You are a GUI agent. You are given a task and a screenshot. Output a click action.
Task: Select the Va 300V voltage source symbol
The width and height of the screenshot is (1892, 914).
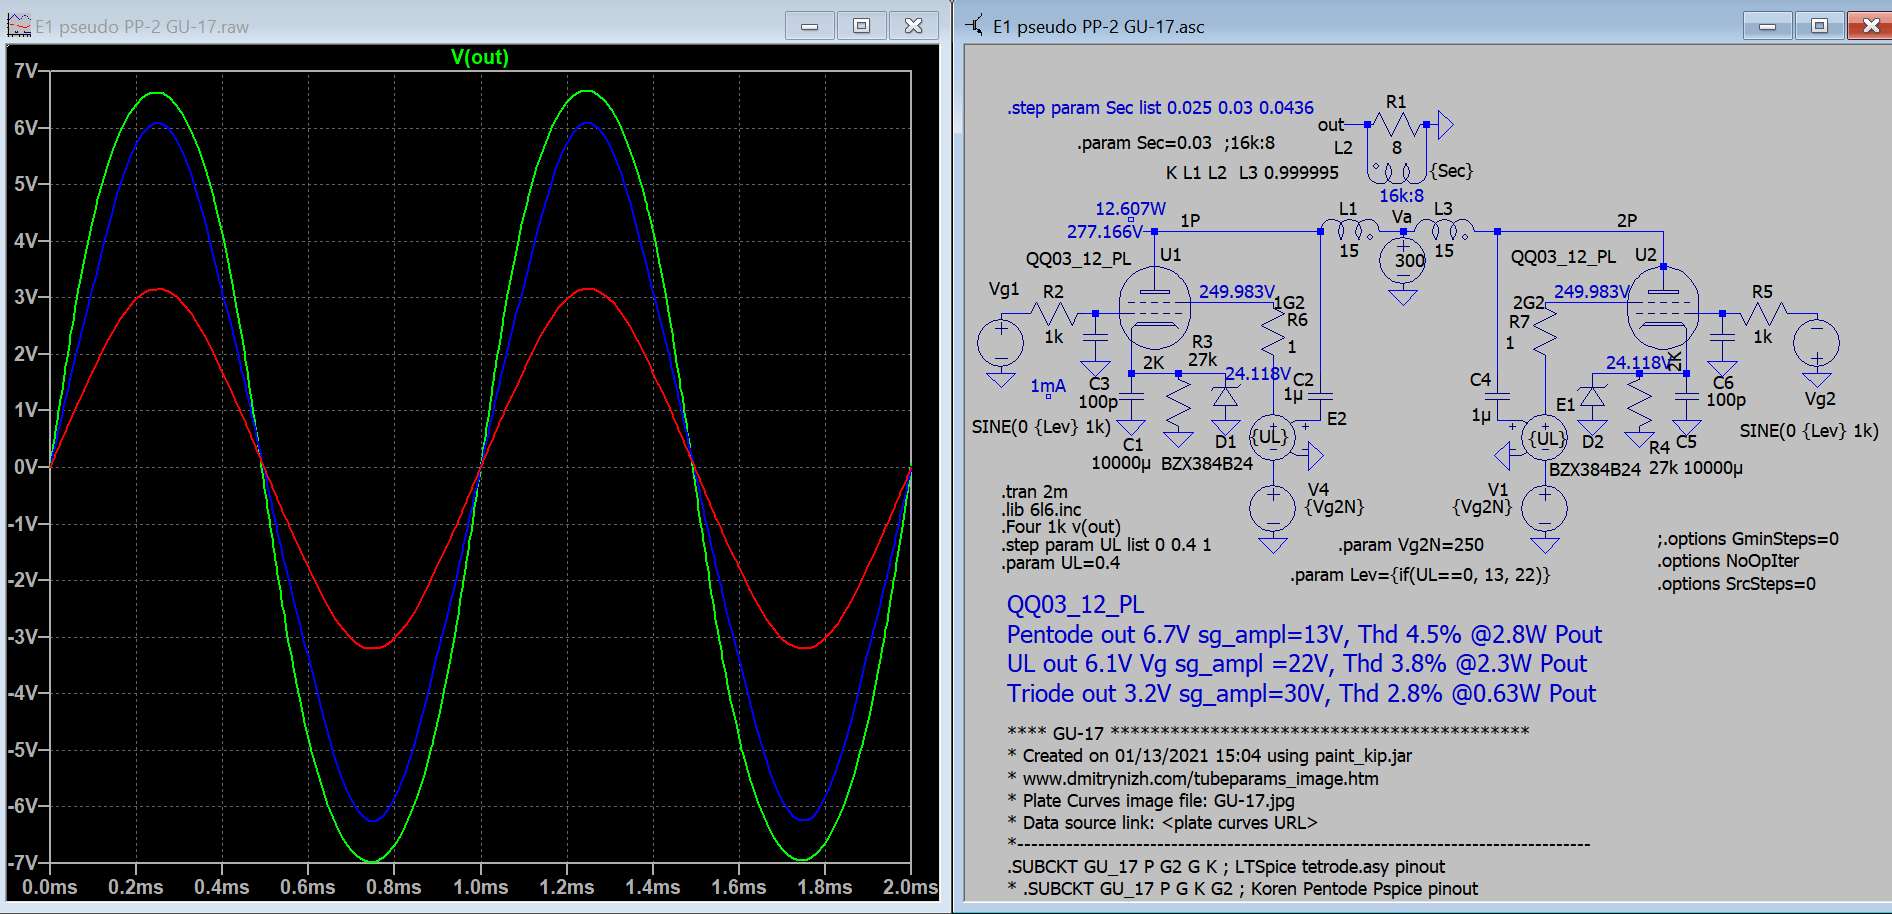(x=1403, y=261)
